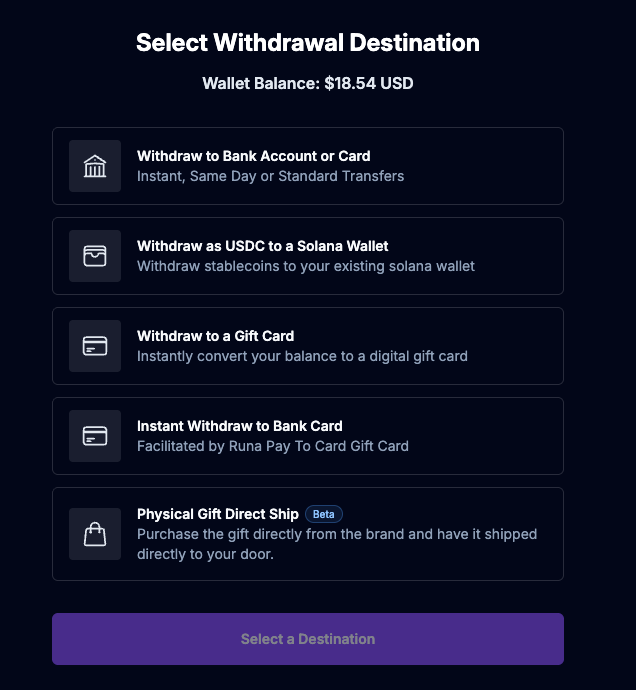Click the 'Wallet Balance:' label
This screenshot has width=636, height=690.
pyautogui.click(x=260, y=84)
